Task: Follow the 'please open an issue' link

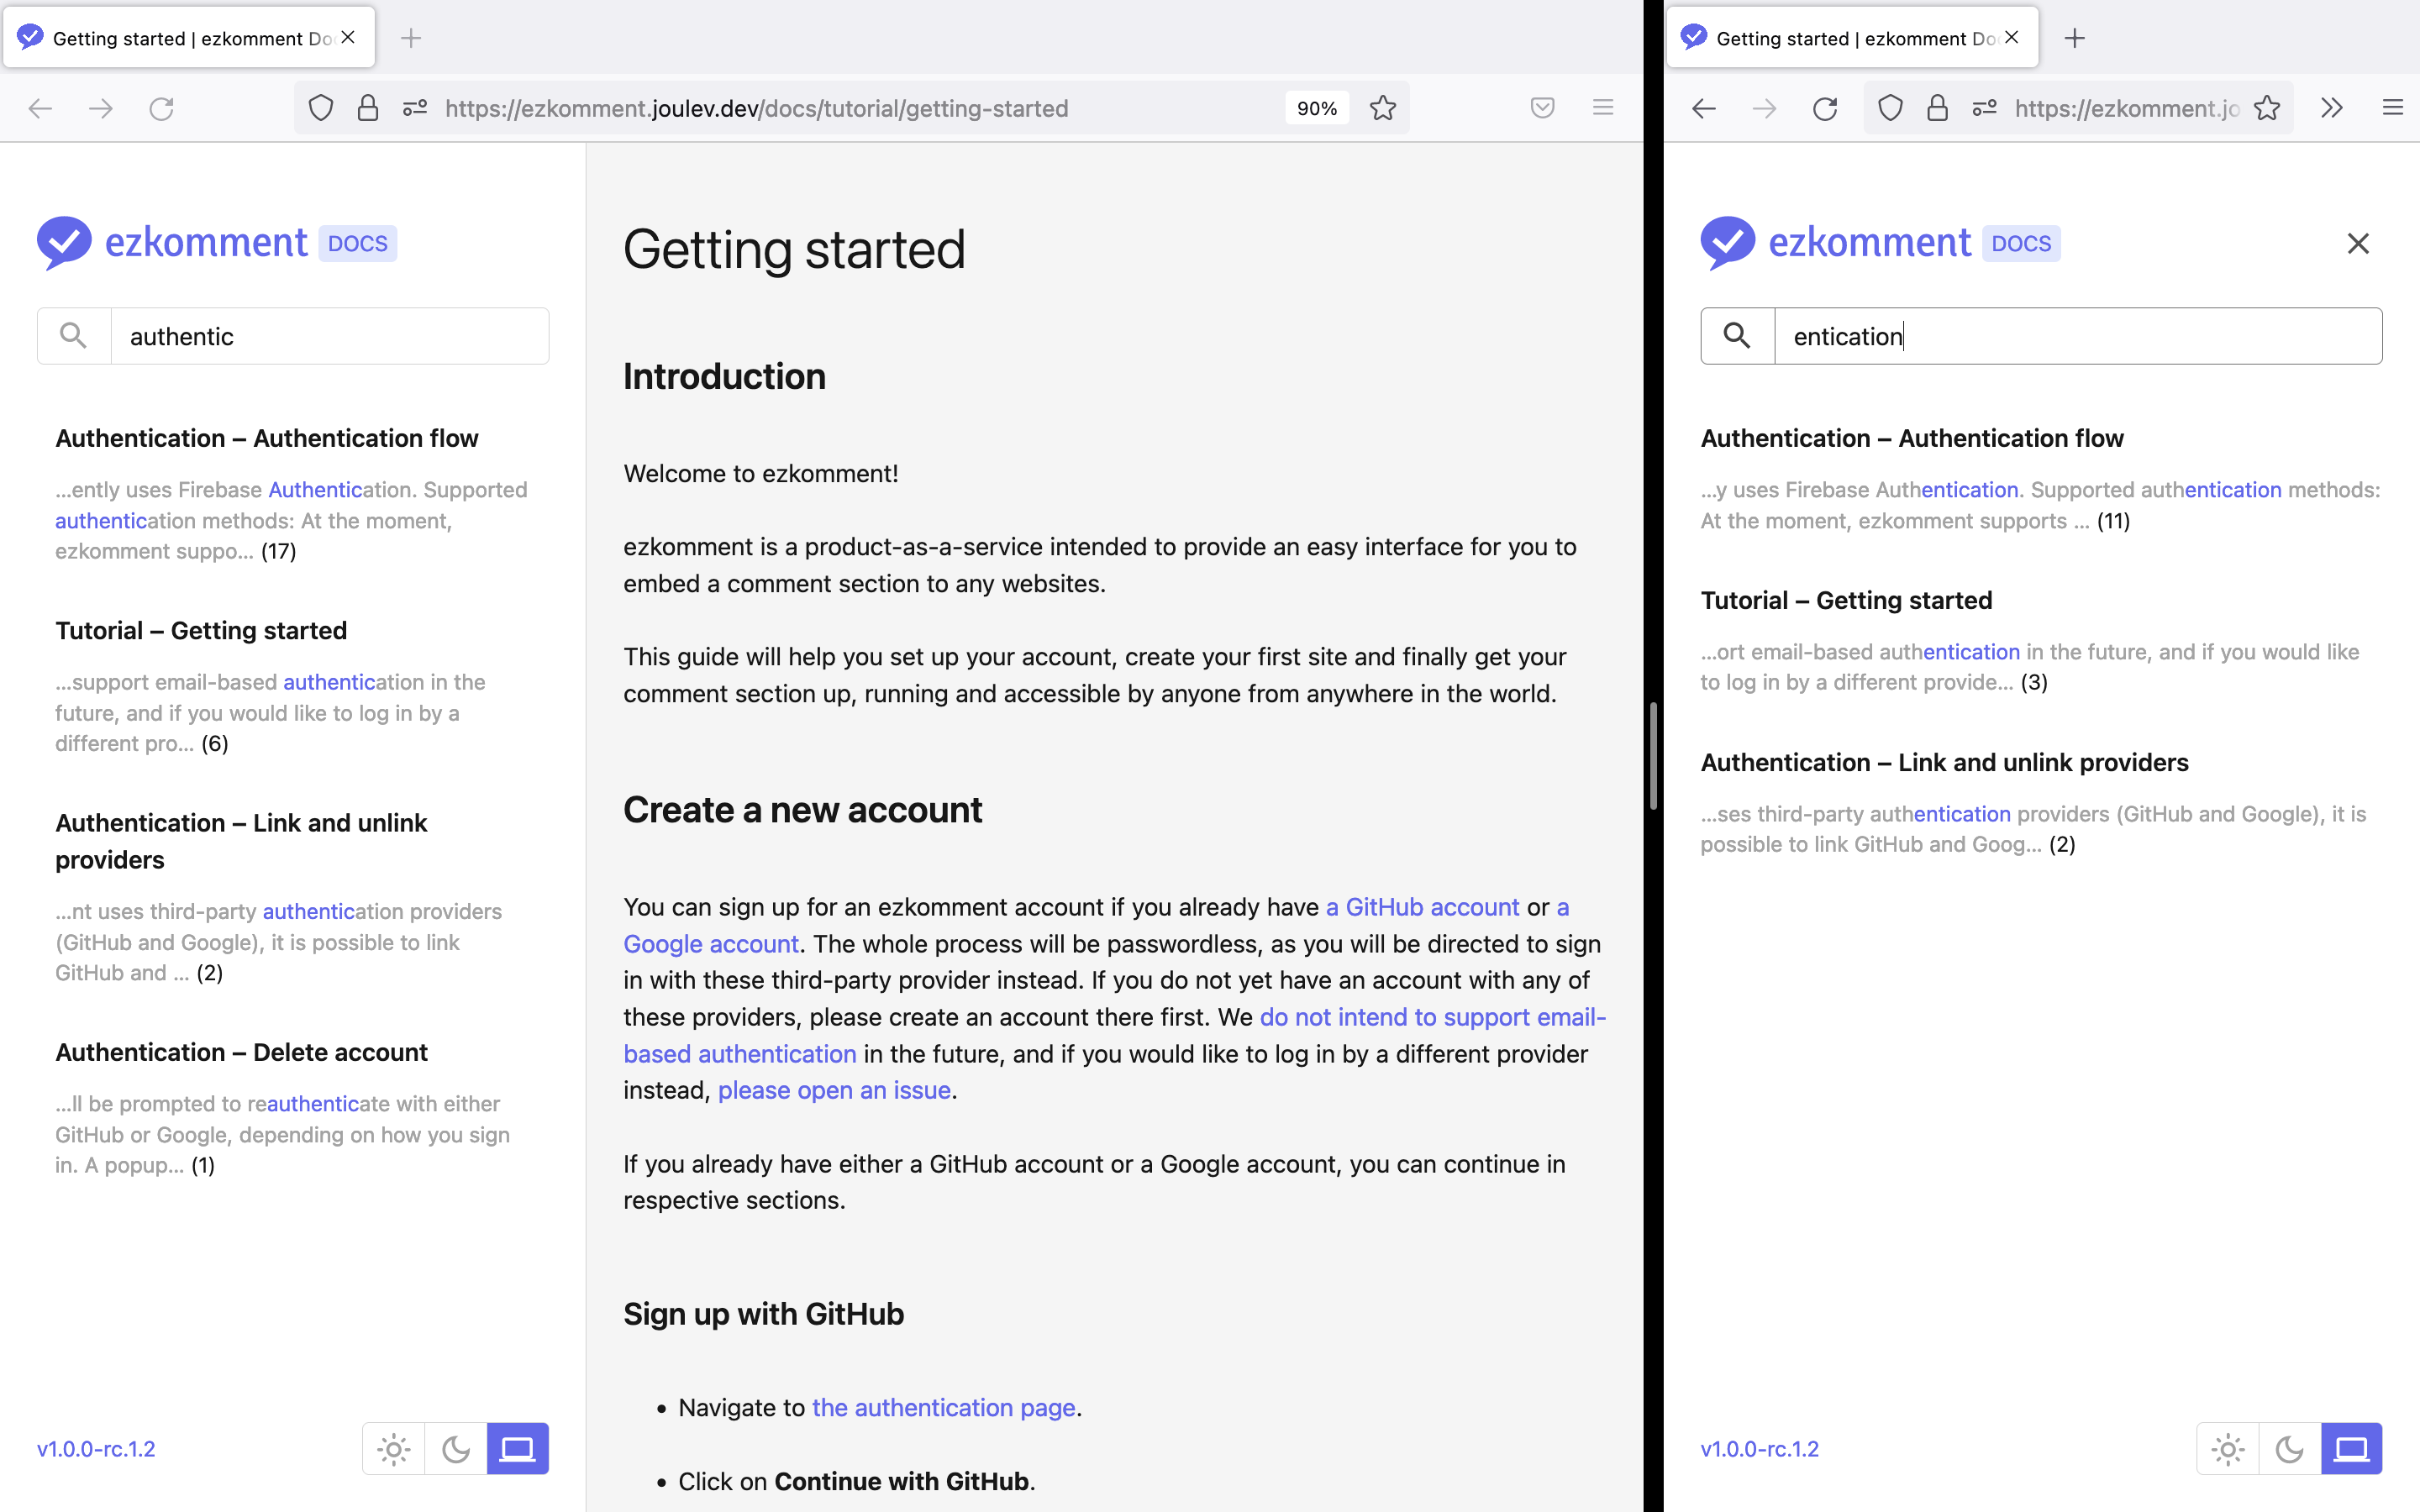Action: (x=834, y=1089)
